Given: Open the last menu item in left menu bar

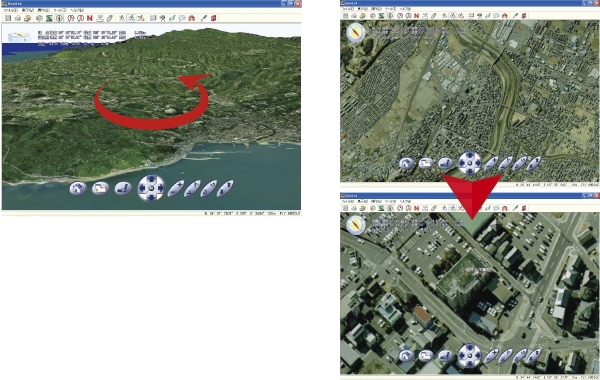Looking at the screenshot, I should pos(77,10).
